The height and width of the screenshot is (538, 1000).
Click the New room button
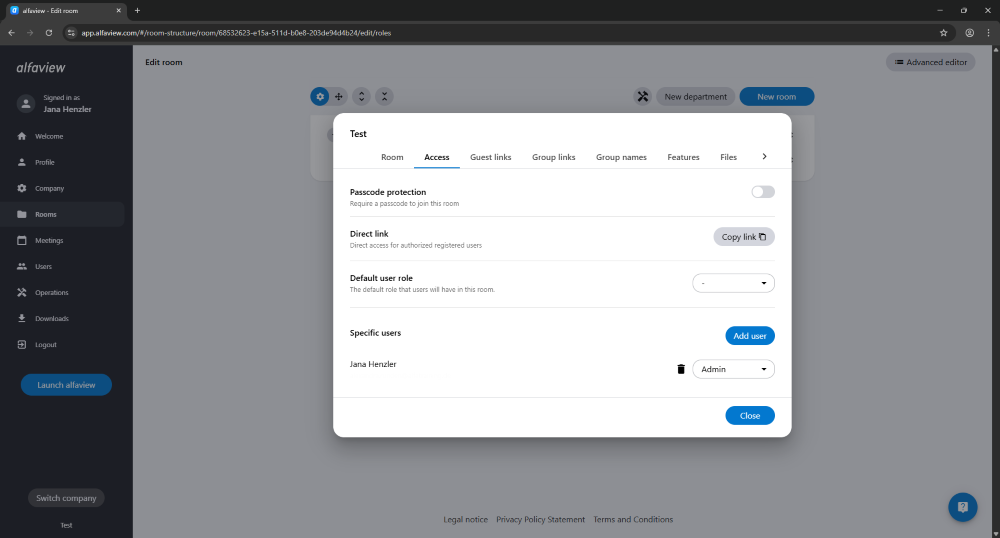pyautogui.click(x=777, y=96)
